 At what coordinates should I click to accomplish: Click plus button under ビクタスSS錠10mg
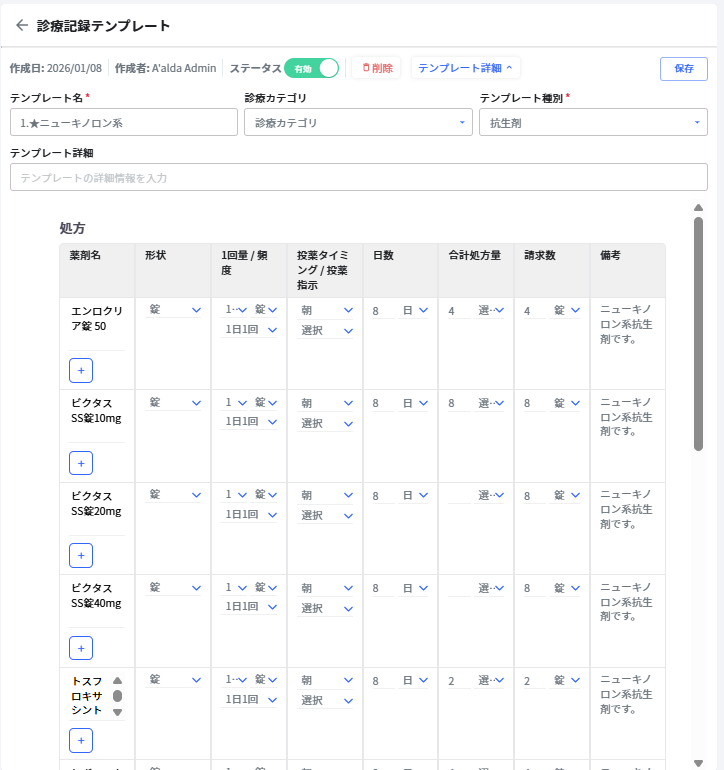coord(81,463)
